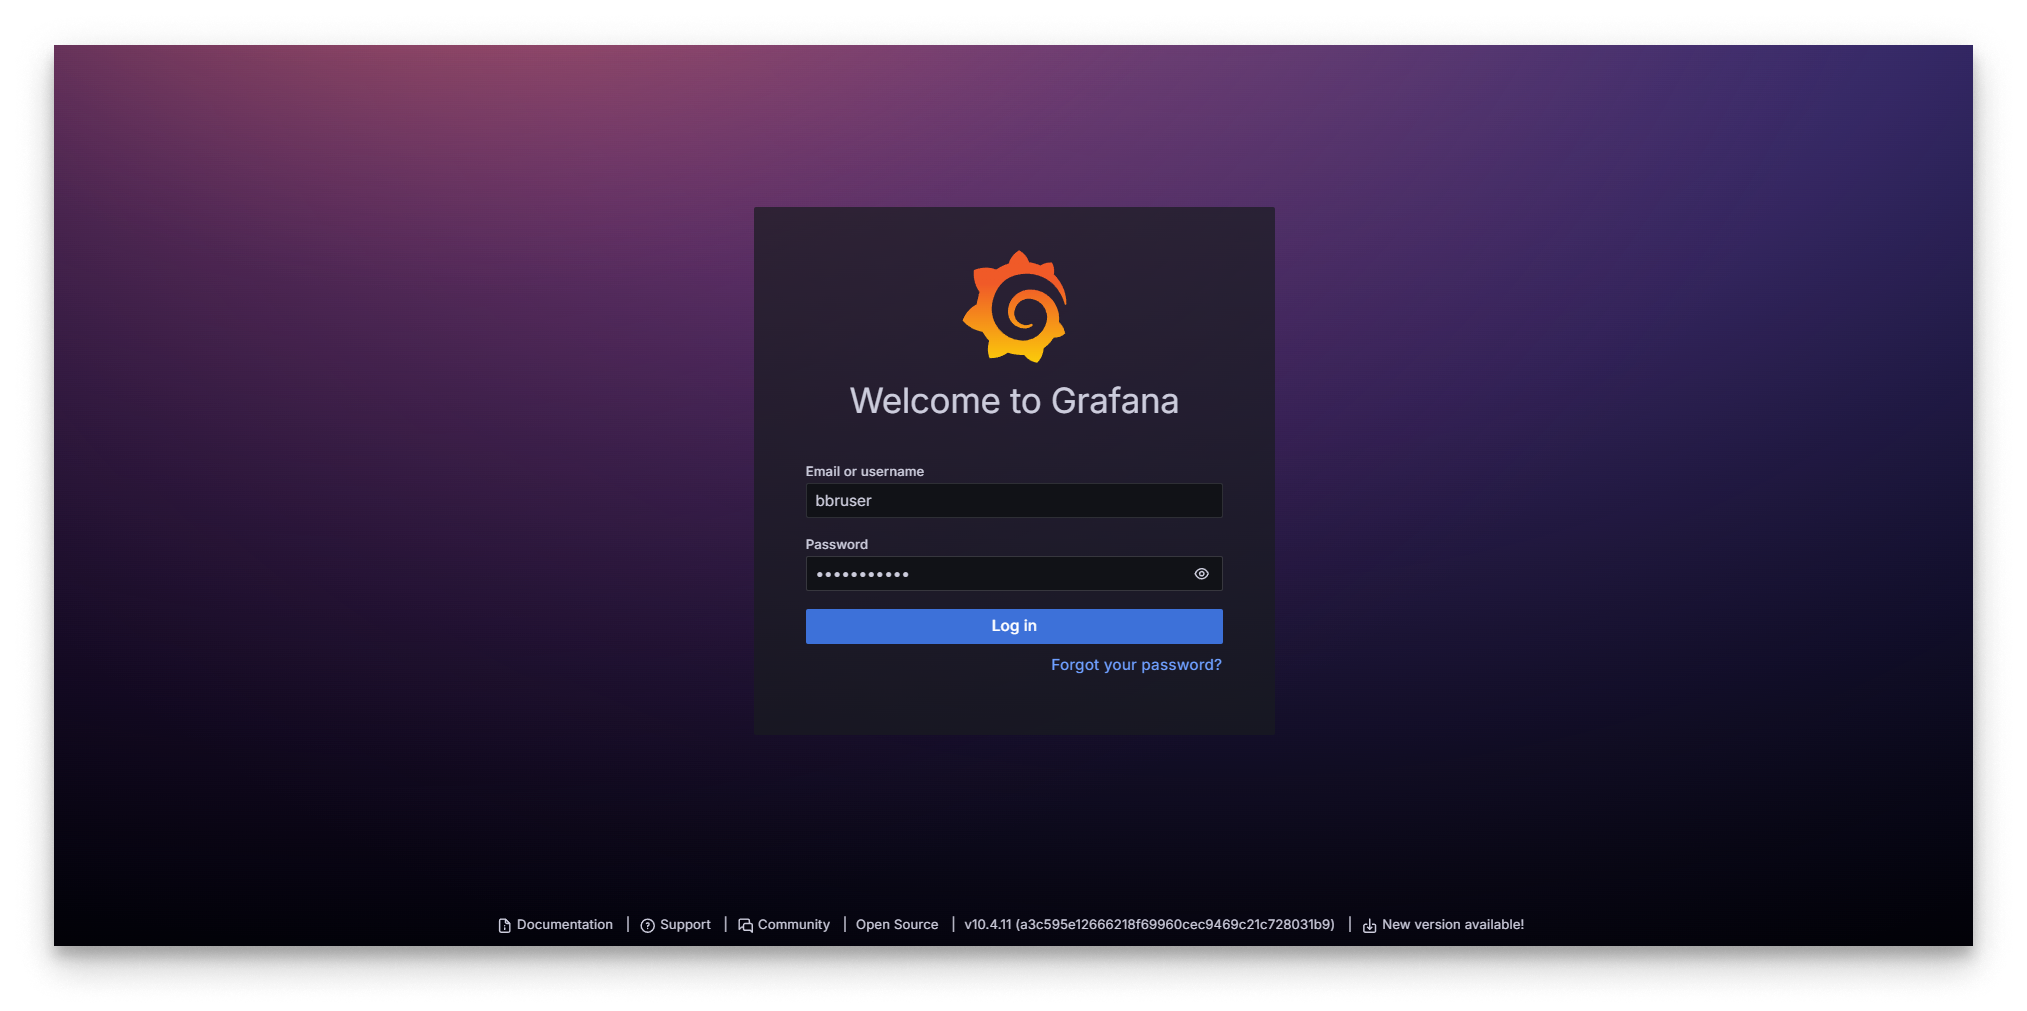Screen dimensions: 2027x1011
Task: Visit the Community footer link
Action: (x=794, y=925)
